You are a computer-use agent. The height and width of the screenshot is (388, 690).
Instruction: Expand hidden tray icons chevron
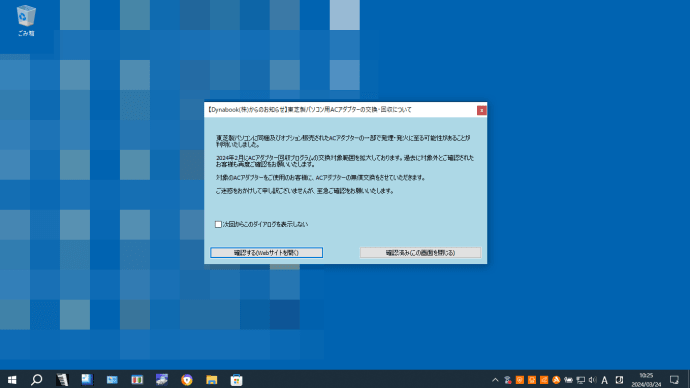495,380
